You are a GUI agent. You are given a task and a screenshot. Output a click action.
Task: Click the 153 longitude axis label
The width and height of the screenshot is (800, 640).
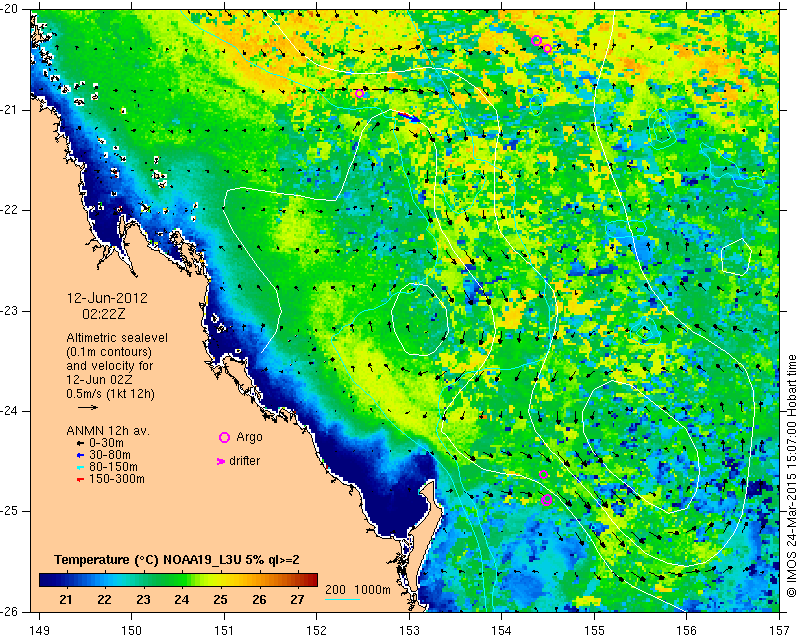pos(409,631)
